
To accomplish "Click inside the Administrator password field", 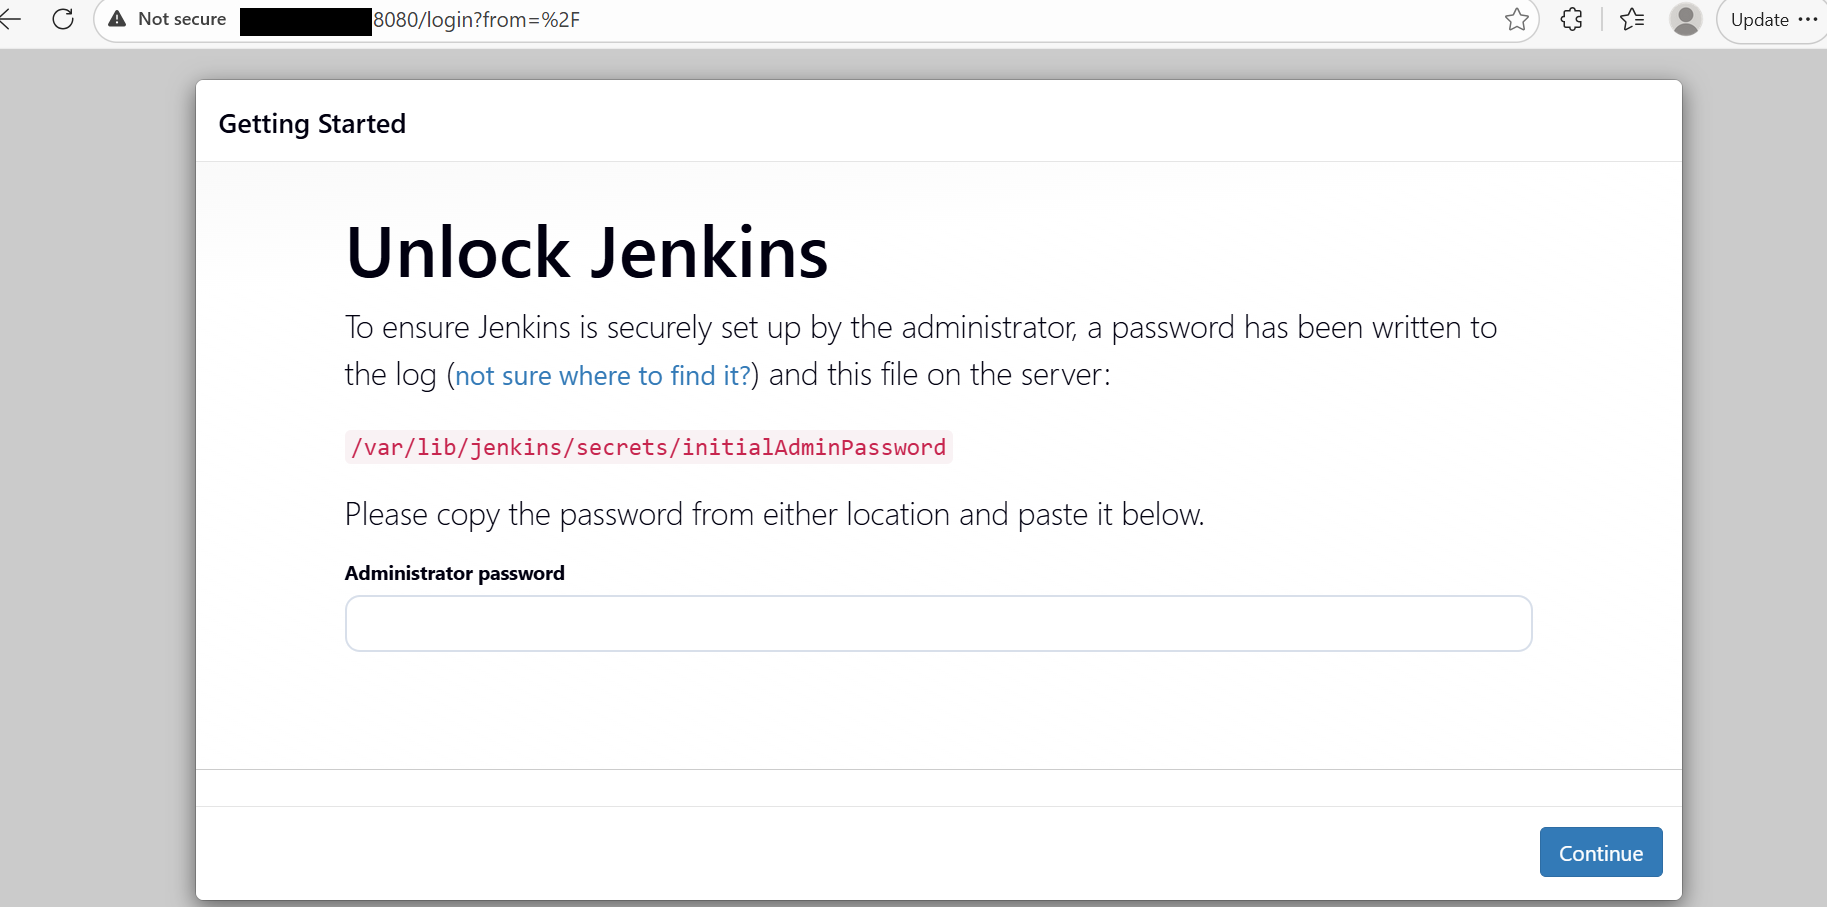I will pos(938,623).
